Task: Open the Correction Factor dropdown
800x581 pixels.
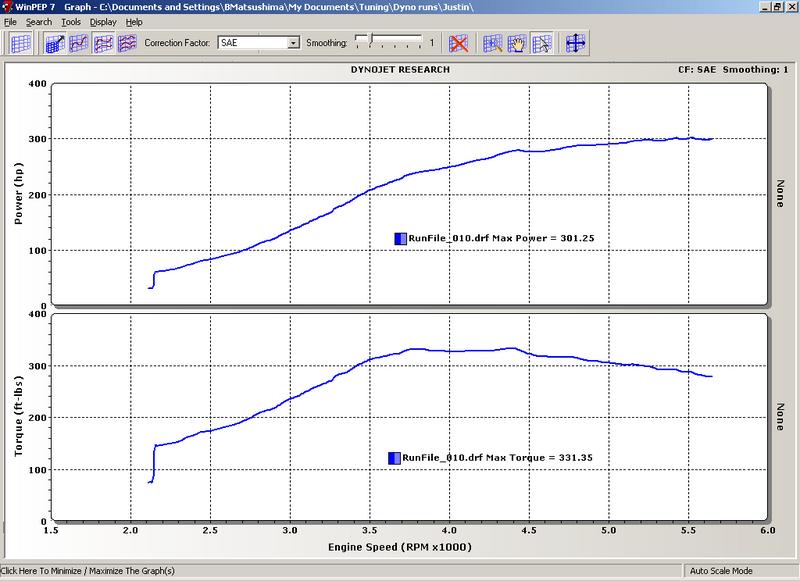Action: [293, 44]
